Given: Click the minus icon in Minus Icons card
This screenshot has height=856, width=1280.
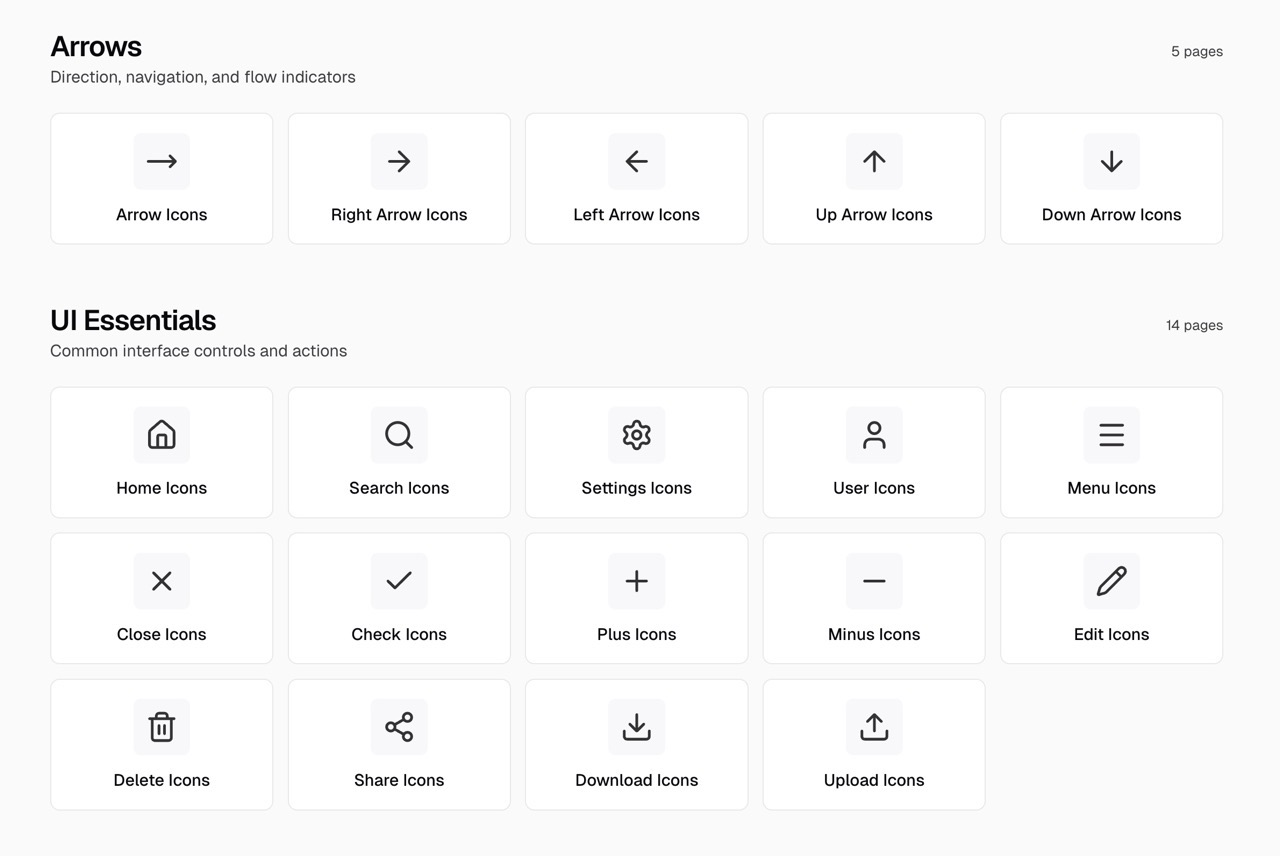Looking at the screenshot, I should pos(874,581).
